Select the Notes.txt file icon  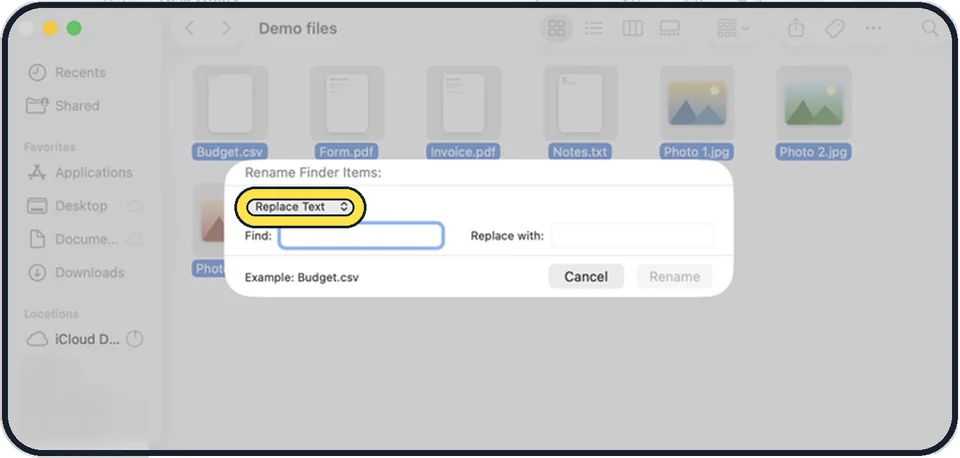click(580, 103)
